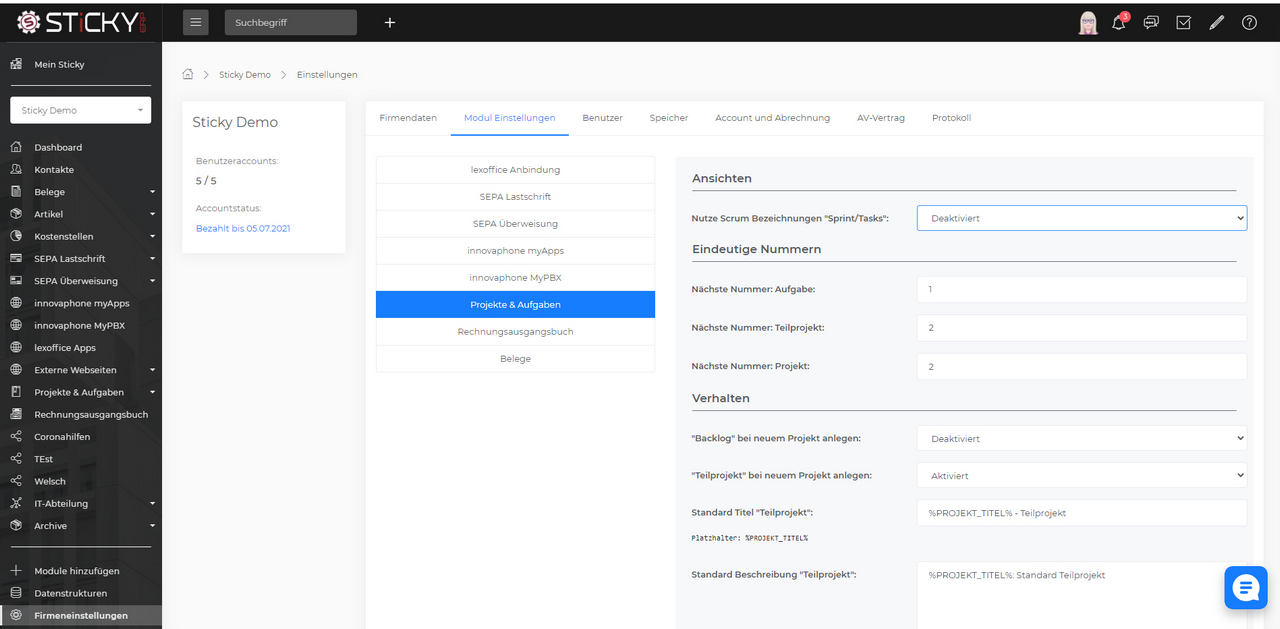Viewport: 1280px width, 629px height.
Task: Click the Rechnungsausgangsbuch sidebar icon
Action: (x=16, y=414)
